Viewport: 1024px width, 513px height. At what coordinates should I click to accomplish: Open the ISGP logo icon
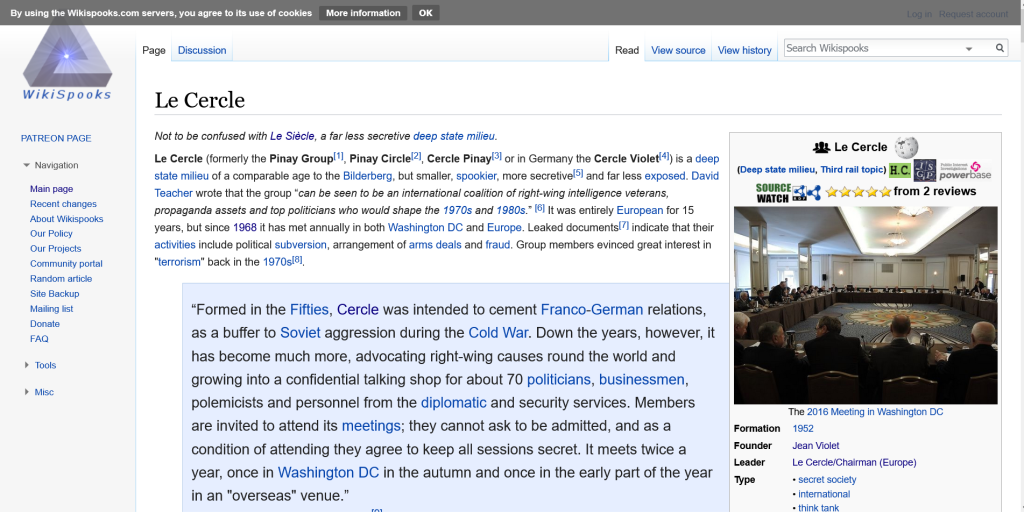924,170
